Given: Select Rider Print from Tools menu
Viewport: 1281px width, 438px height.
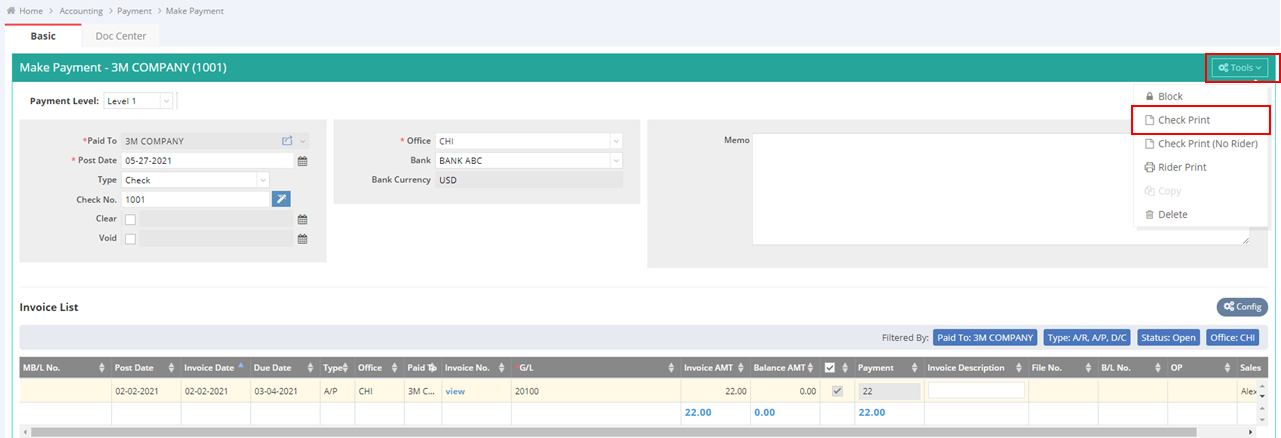Looking at the screenshot, I should tap(1181, 167).
